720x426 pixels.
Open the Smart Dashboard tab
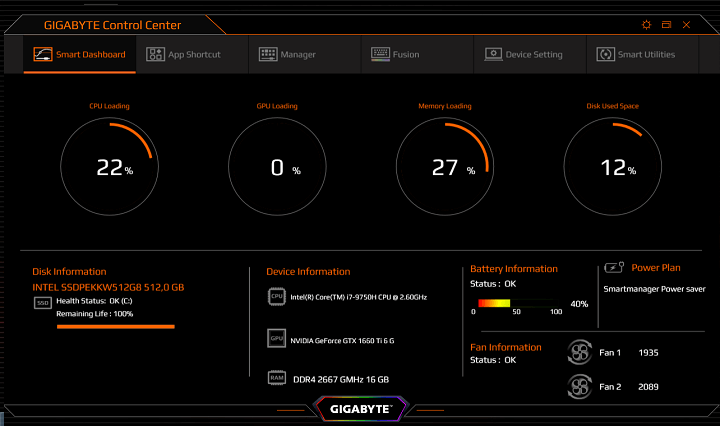click(79, 55)
